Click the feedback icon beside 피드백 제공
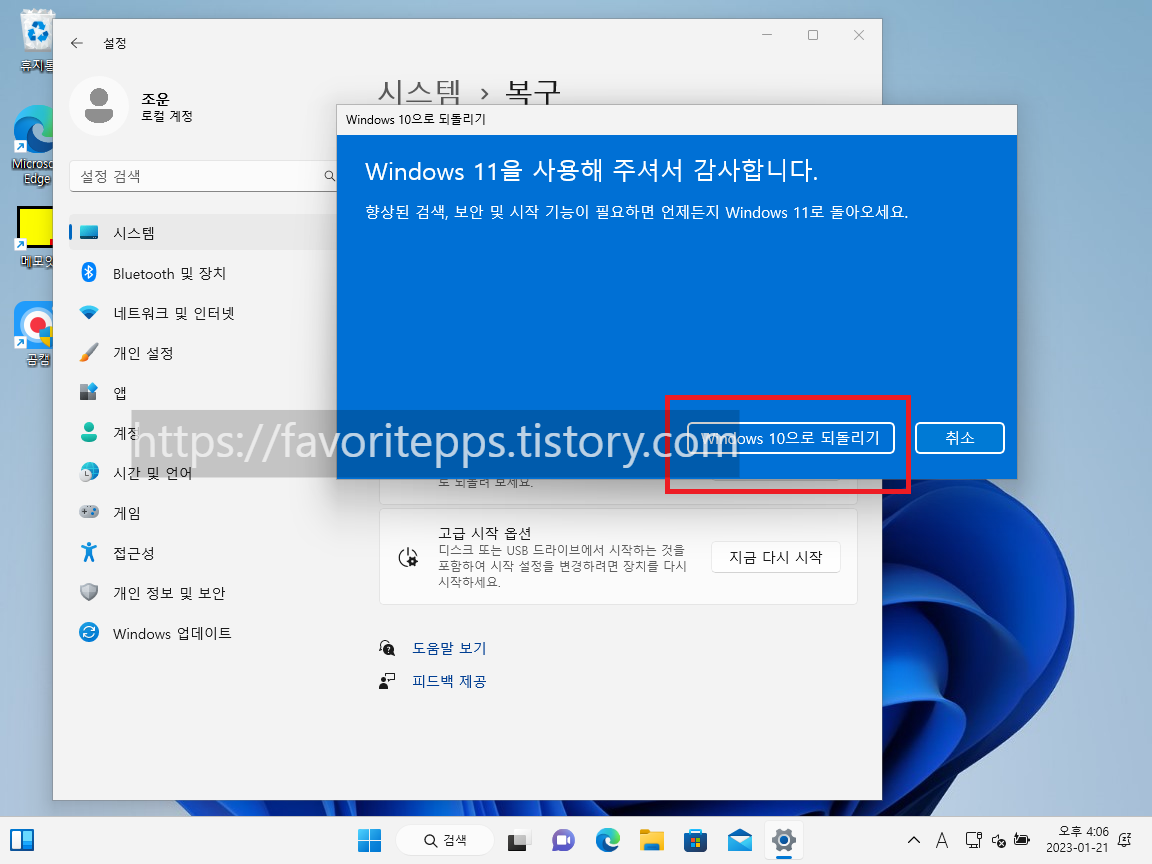1152x864 pixels. pos(387,681)
